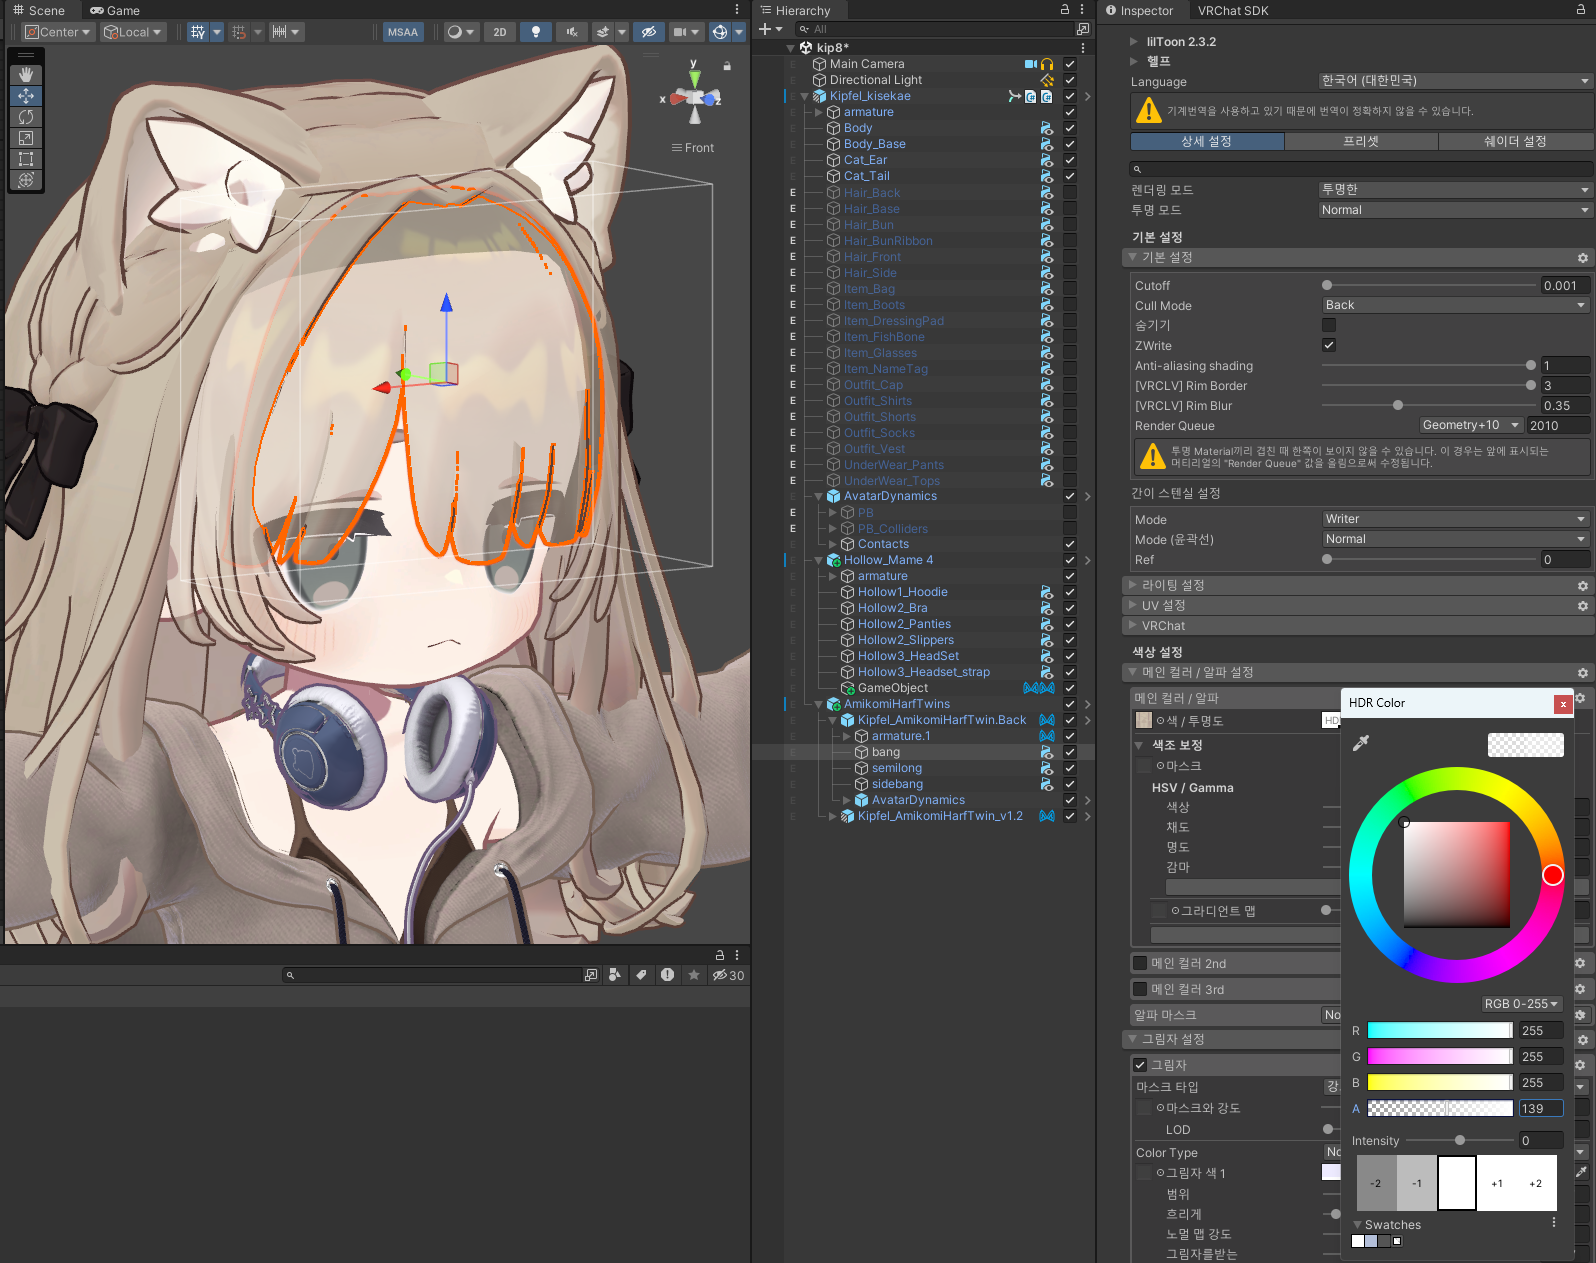Click the MSAA toolbar button
Screen dimensions: 1596x1263
403,32
